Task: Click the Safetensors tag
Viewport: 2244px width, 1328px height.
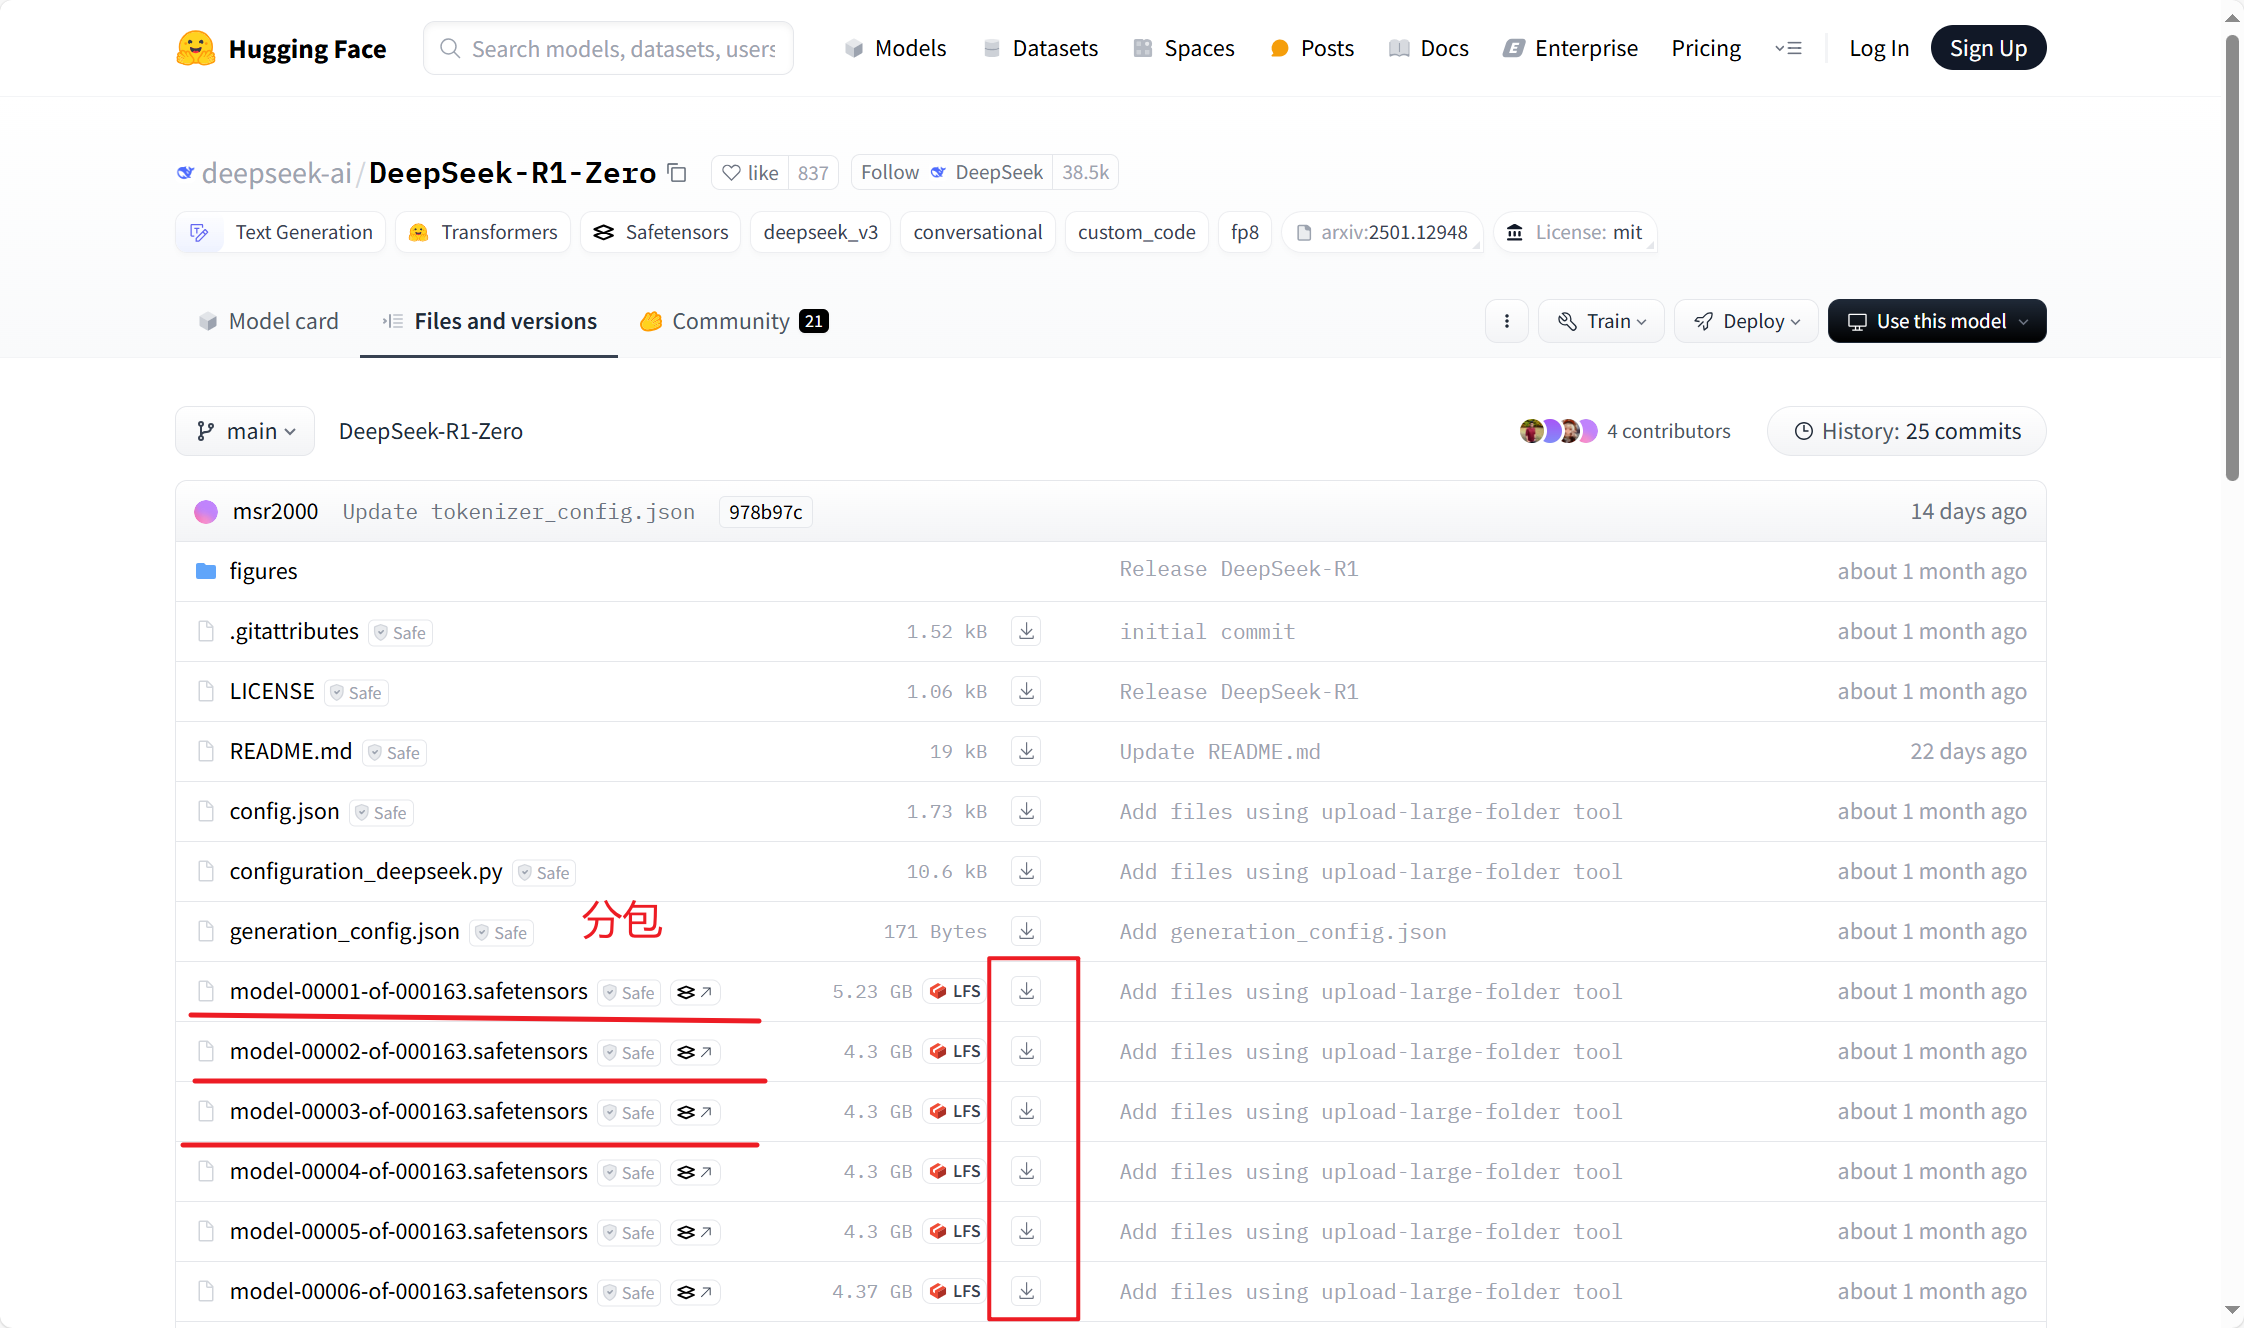Action: (661, 232)
